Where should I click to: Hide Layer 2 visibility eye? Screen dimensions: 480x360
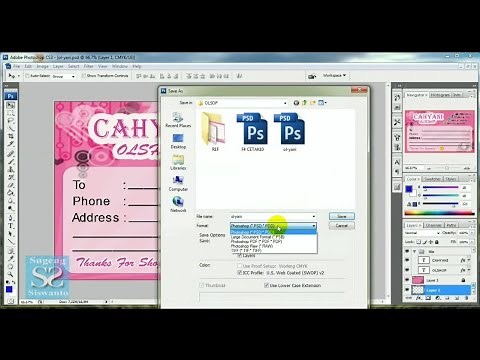(407, 280)
